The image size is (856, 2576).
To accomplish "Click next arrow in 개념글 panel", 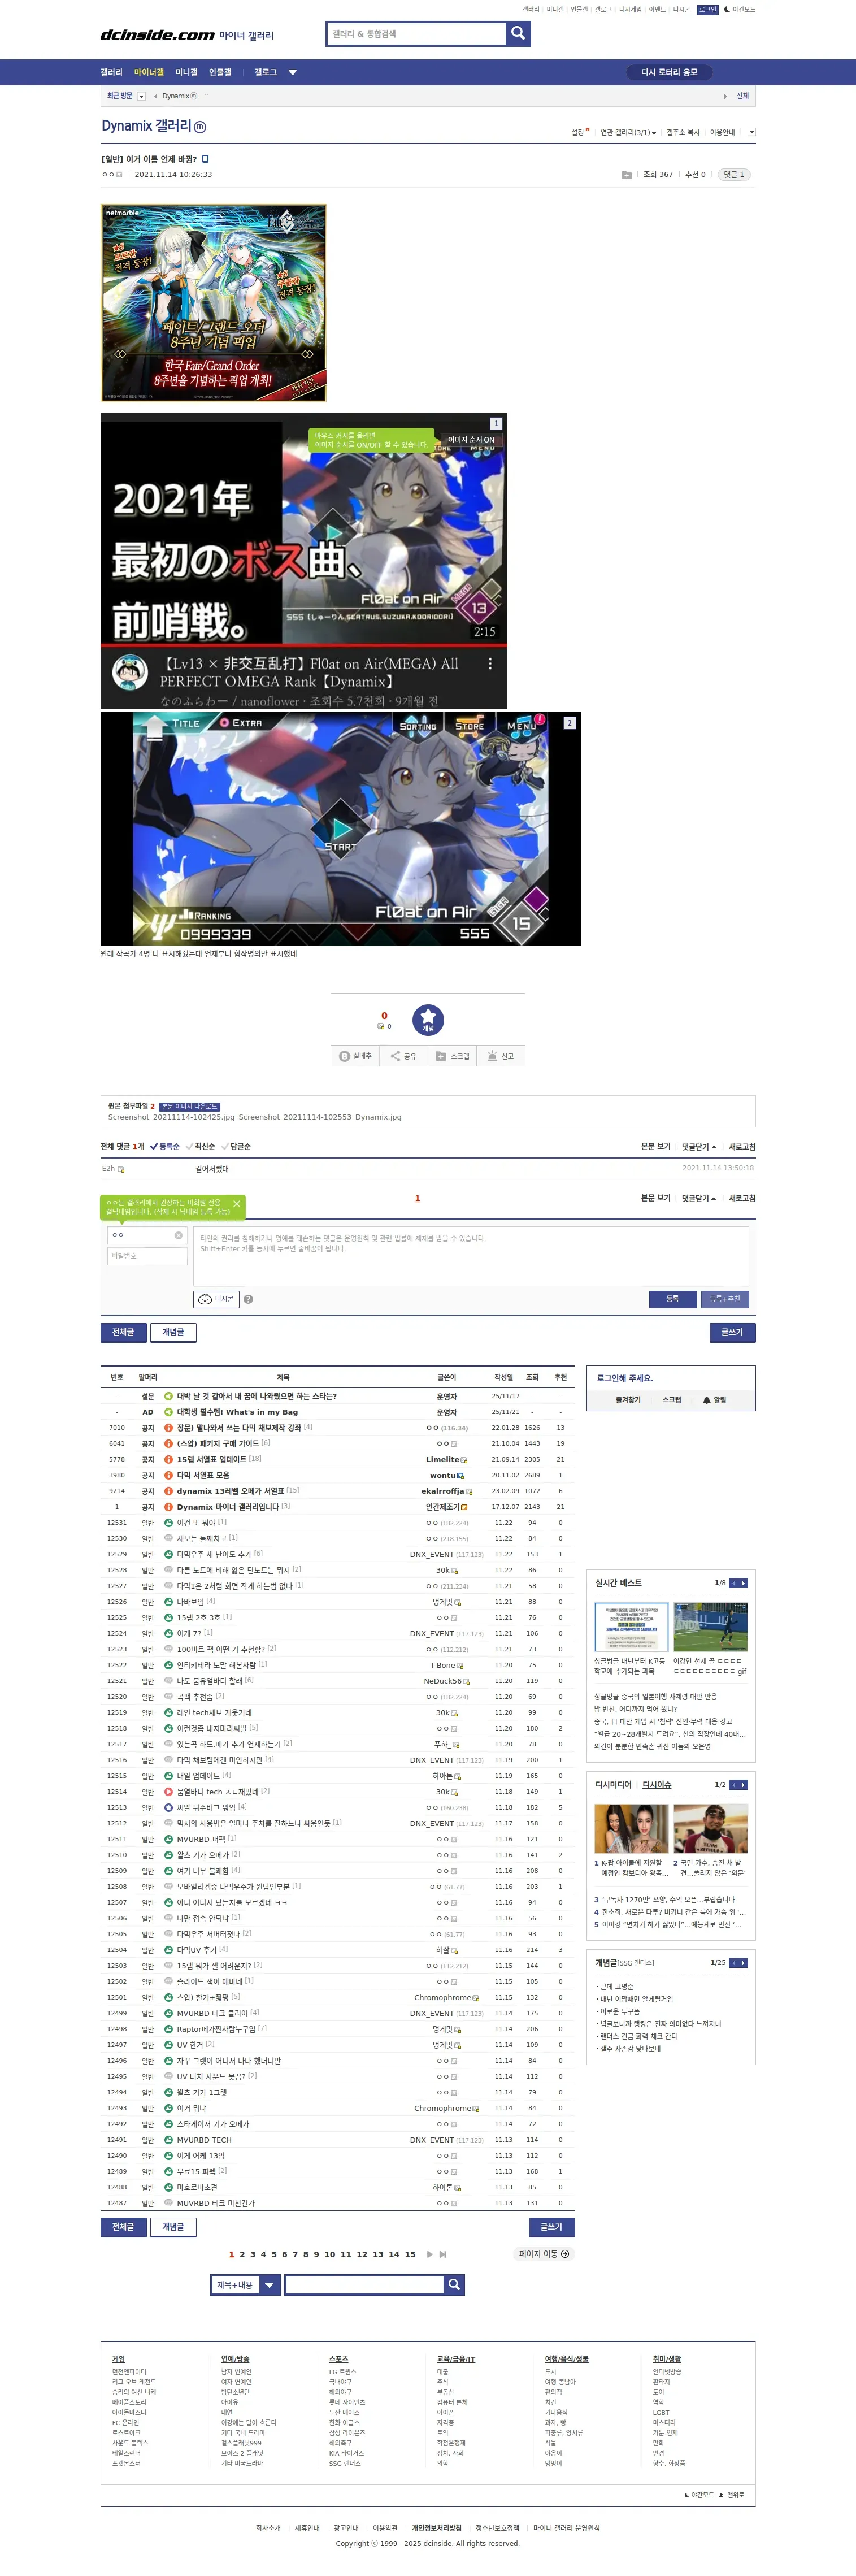I will pos(743,1963).
